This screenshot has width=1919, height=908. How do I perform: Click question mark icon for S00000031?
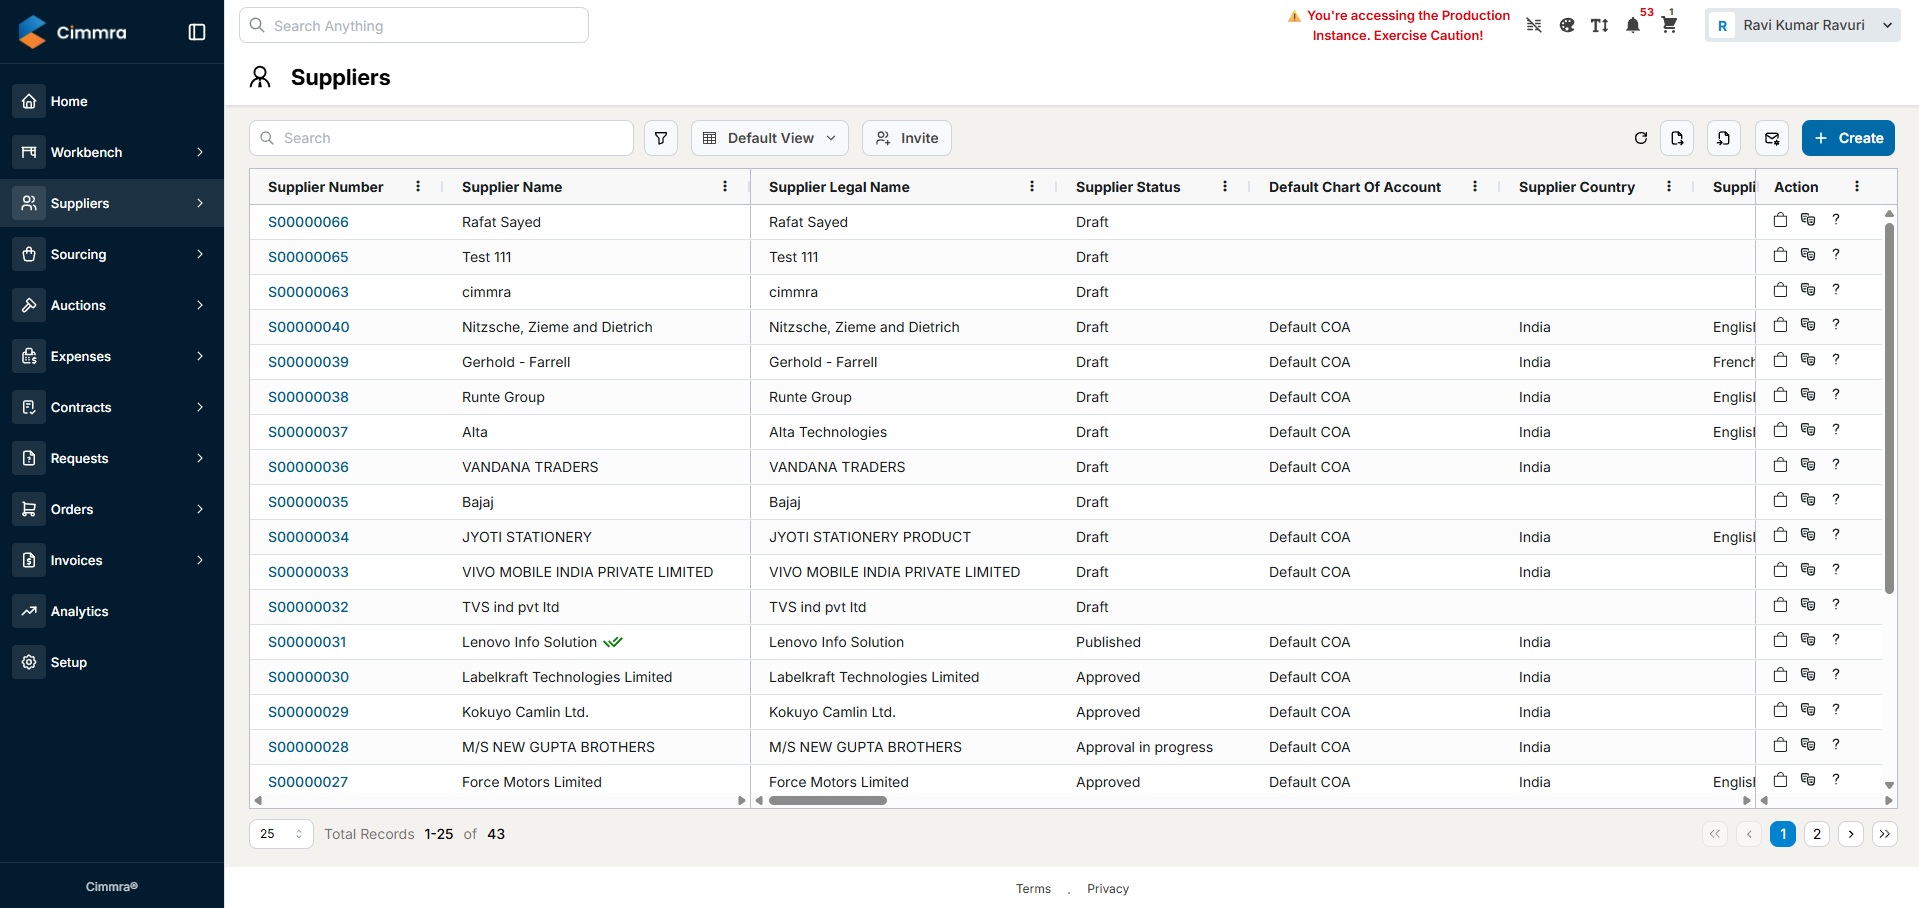[x=1836, y=640]
